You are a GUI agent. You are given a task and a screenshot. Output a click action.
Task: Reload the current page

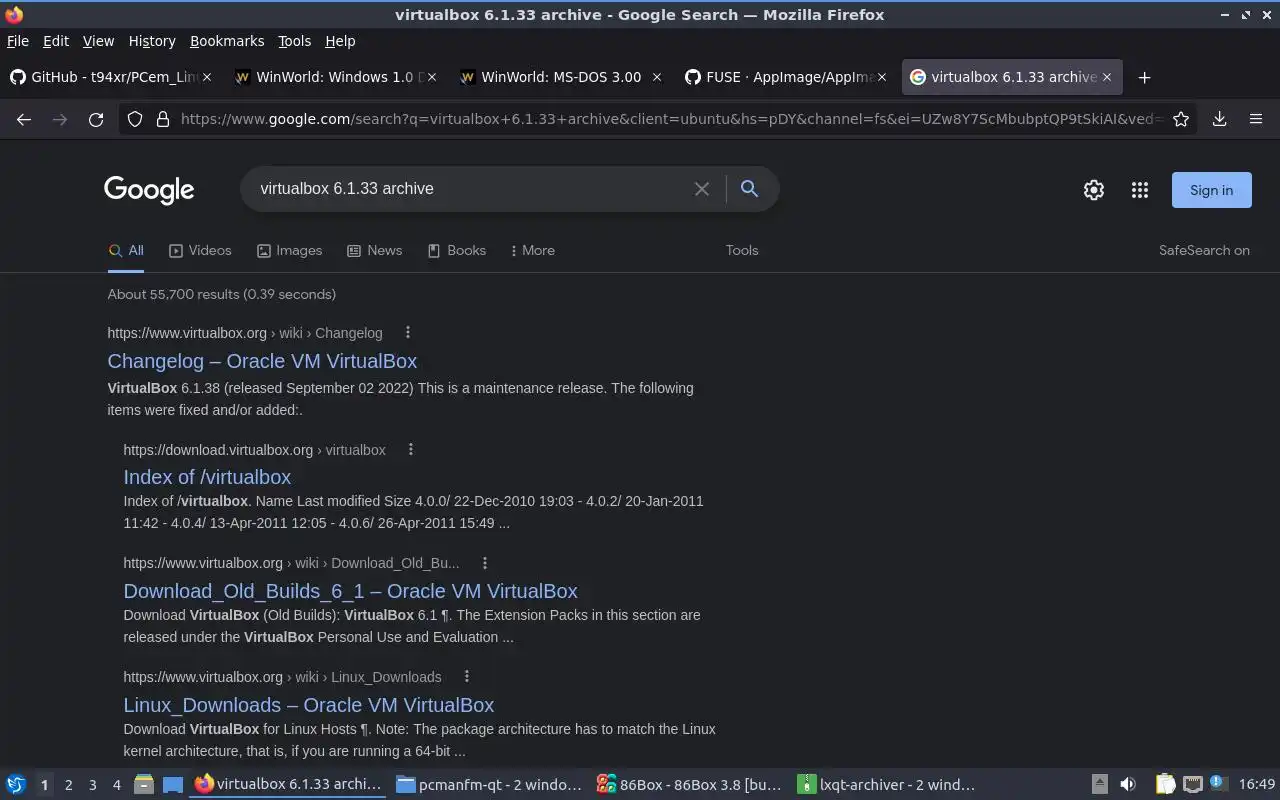pos(96,119)
